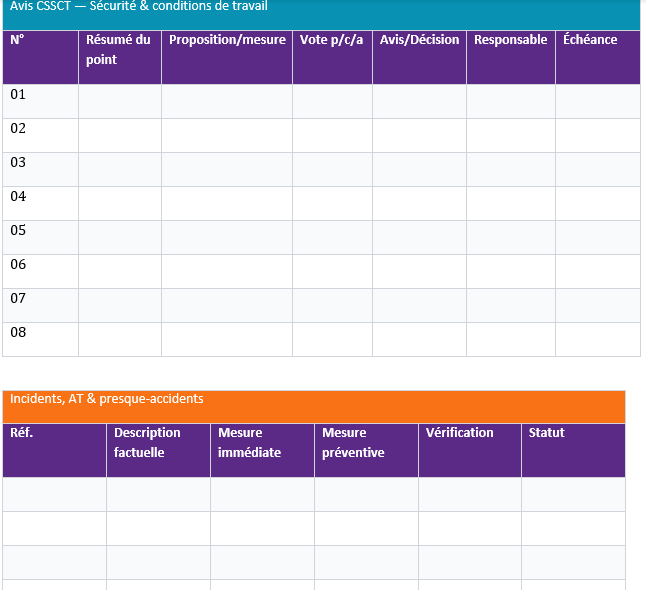Screen dimensions: 646x590
Task: Click the 'Vote p/c/a' header cell
Action: 332,56
